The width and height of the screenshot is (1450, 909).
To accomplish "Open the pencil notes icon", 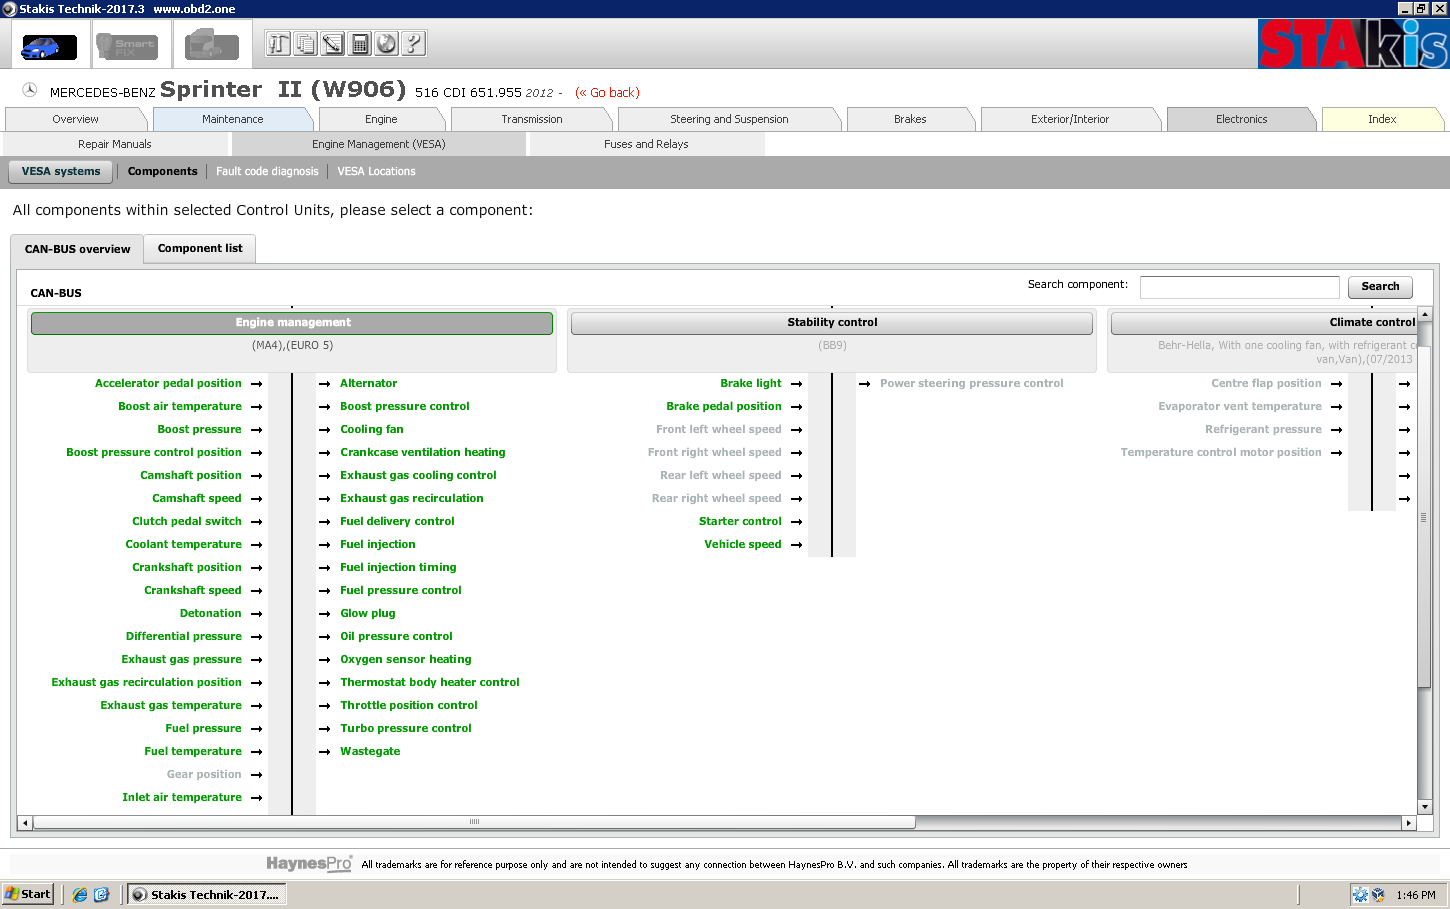I will tap(332, 44).
